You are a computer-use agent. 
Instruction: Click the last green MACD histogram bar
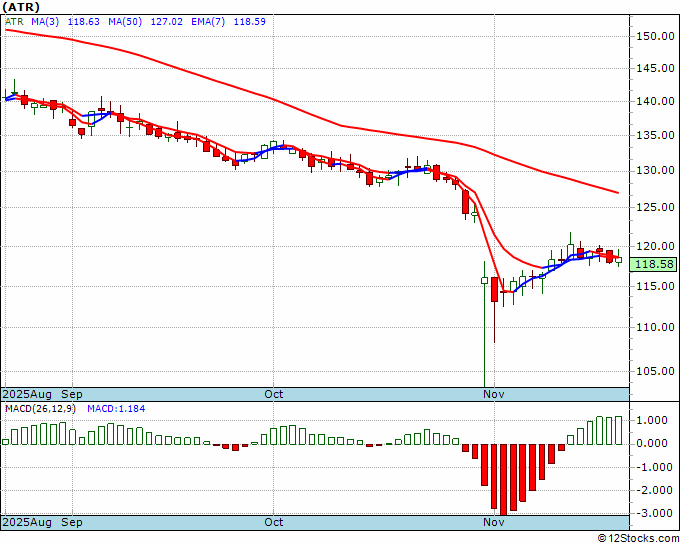[618, 431]
